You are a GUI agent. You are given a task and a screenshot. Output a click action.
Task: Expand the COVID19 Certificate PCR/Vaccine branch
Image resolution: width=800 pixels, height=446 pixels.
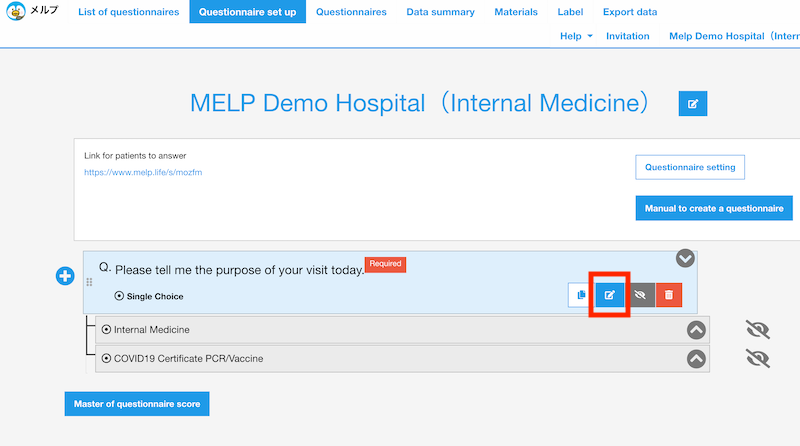pyautogui.click(x=696, y=359)
